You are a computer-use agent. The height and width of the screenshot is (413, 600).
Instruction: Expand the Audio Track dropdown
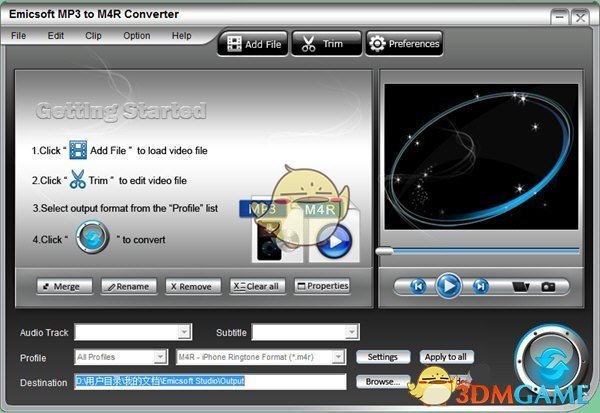pos(184,332)
